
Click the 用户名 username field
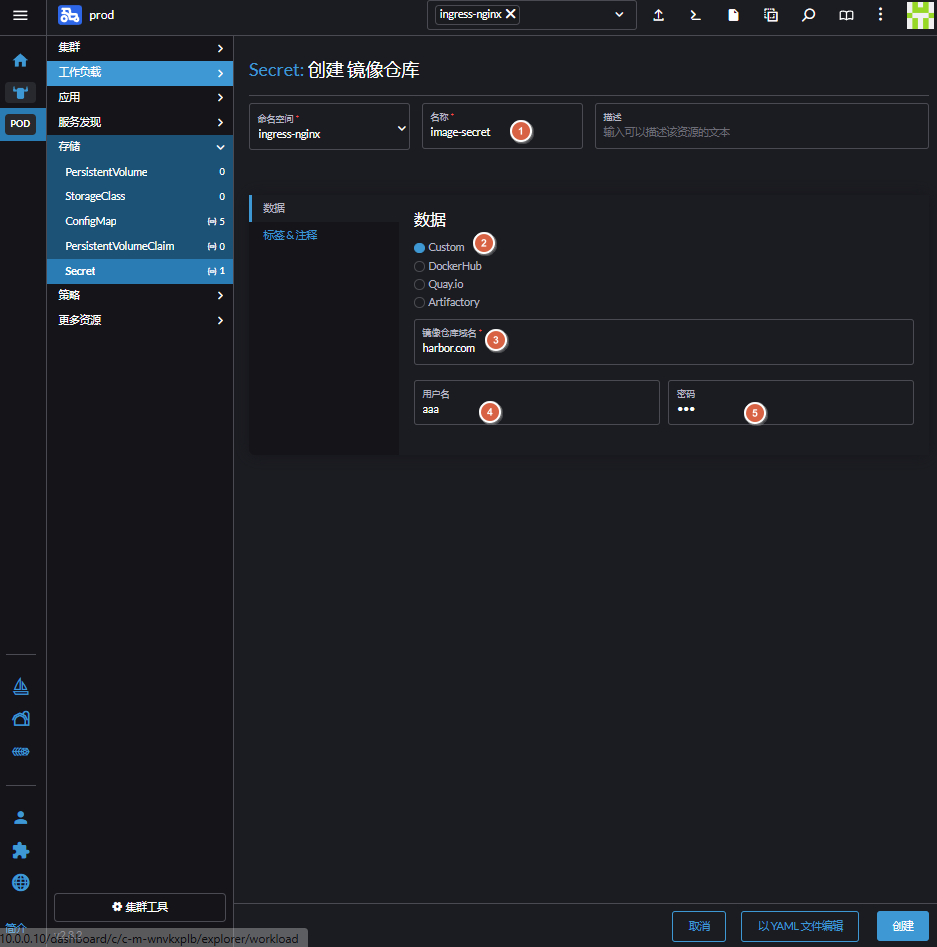(x=536, y=402)
